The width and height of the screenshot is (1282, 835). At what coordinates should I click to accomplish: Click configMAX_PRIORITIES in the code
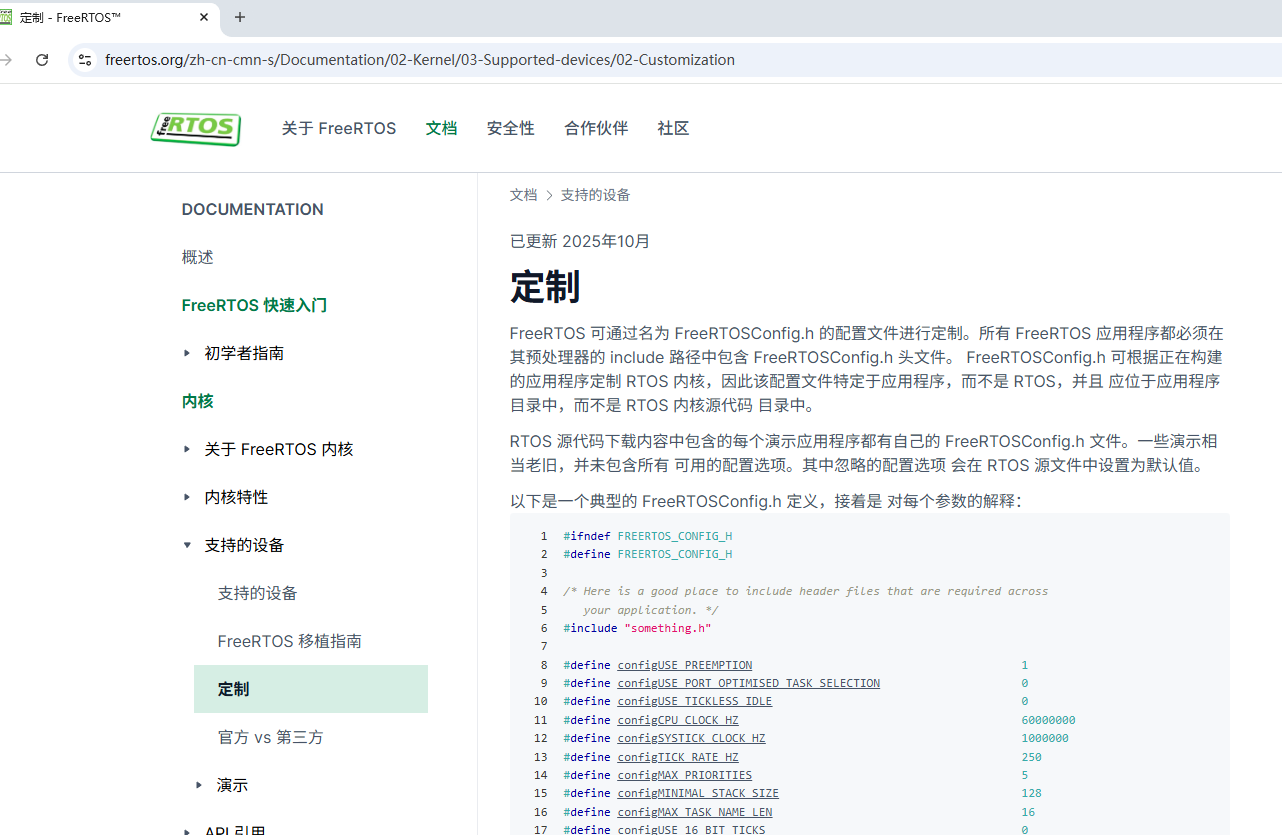685,775
